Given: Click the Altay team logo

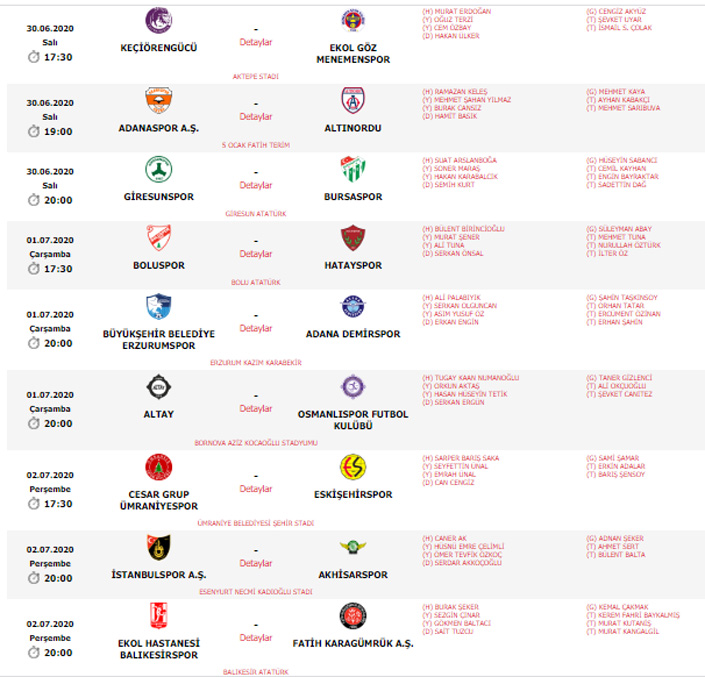Looking at the screenshot, I should pos(159,387).
